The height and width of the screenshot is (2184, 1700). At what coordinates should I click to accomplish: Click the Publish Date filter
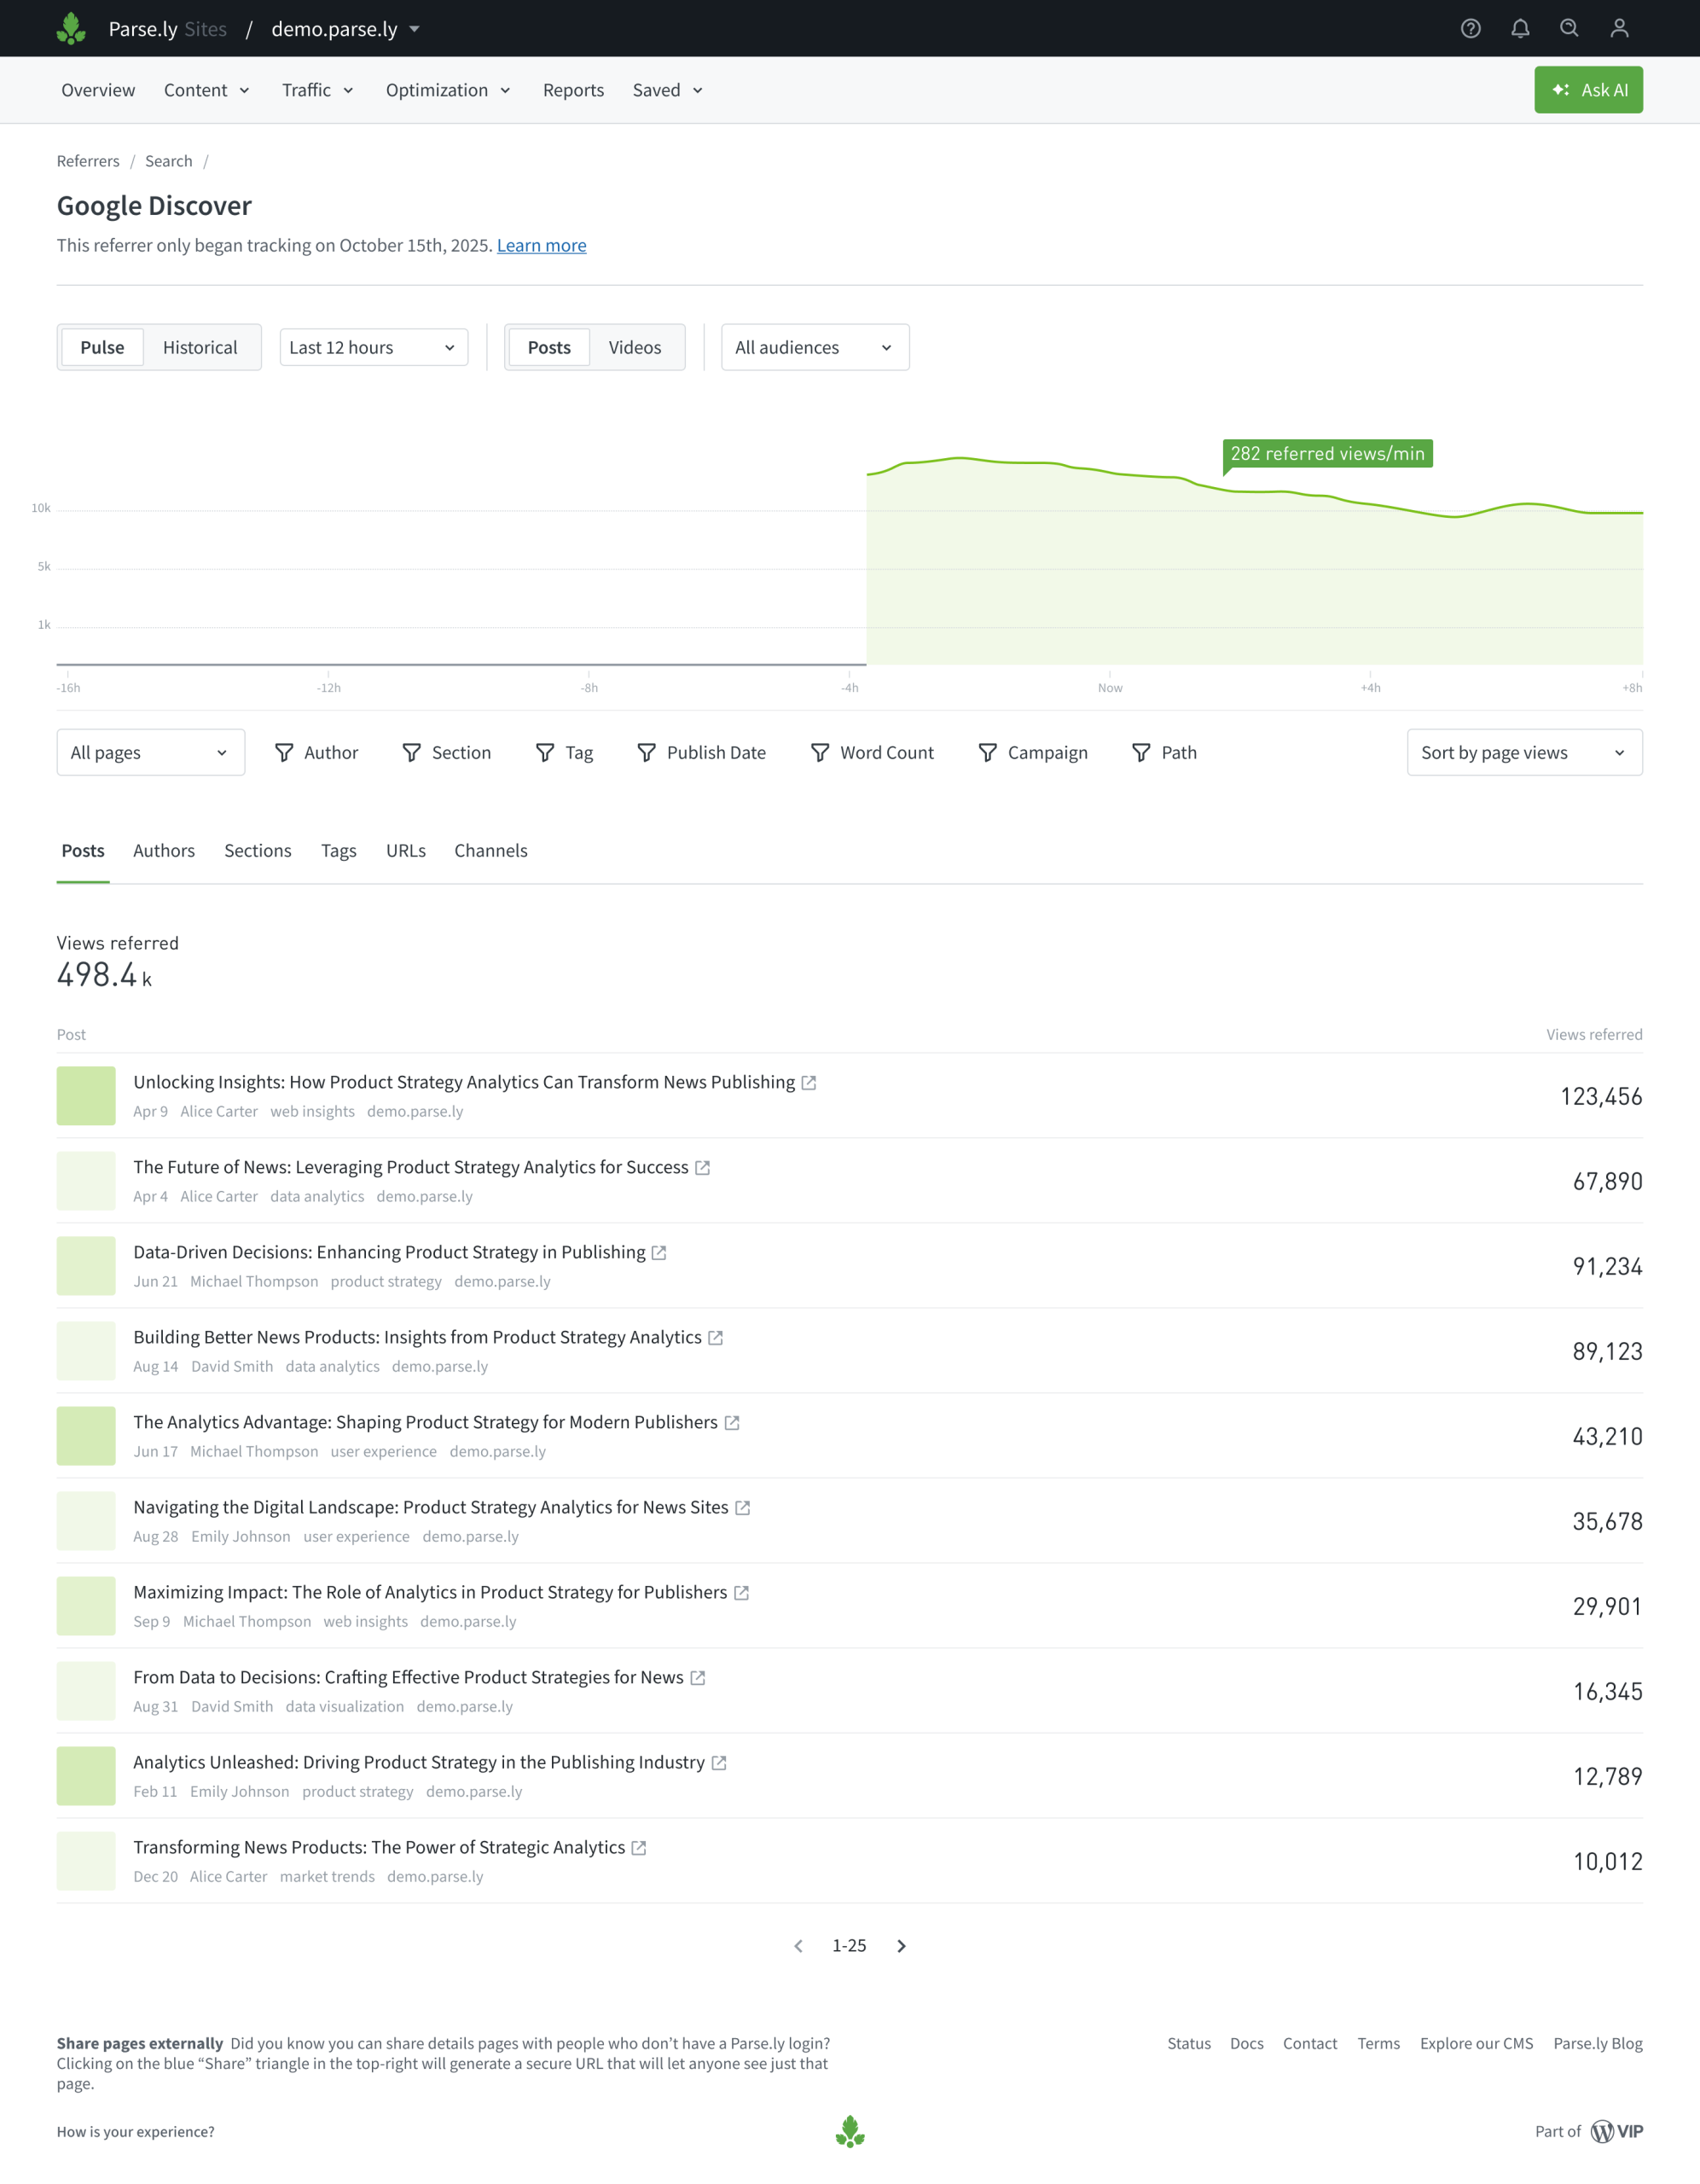(x=702, y=752)
